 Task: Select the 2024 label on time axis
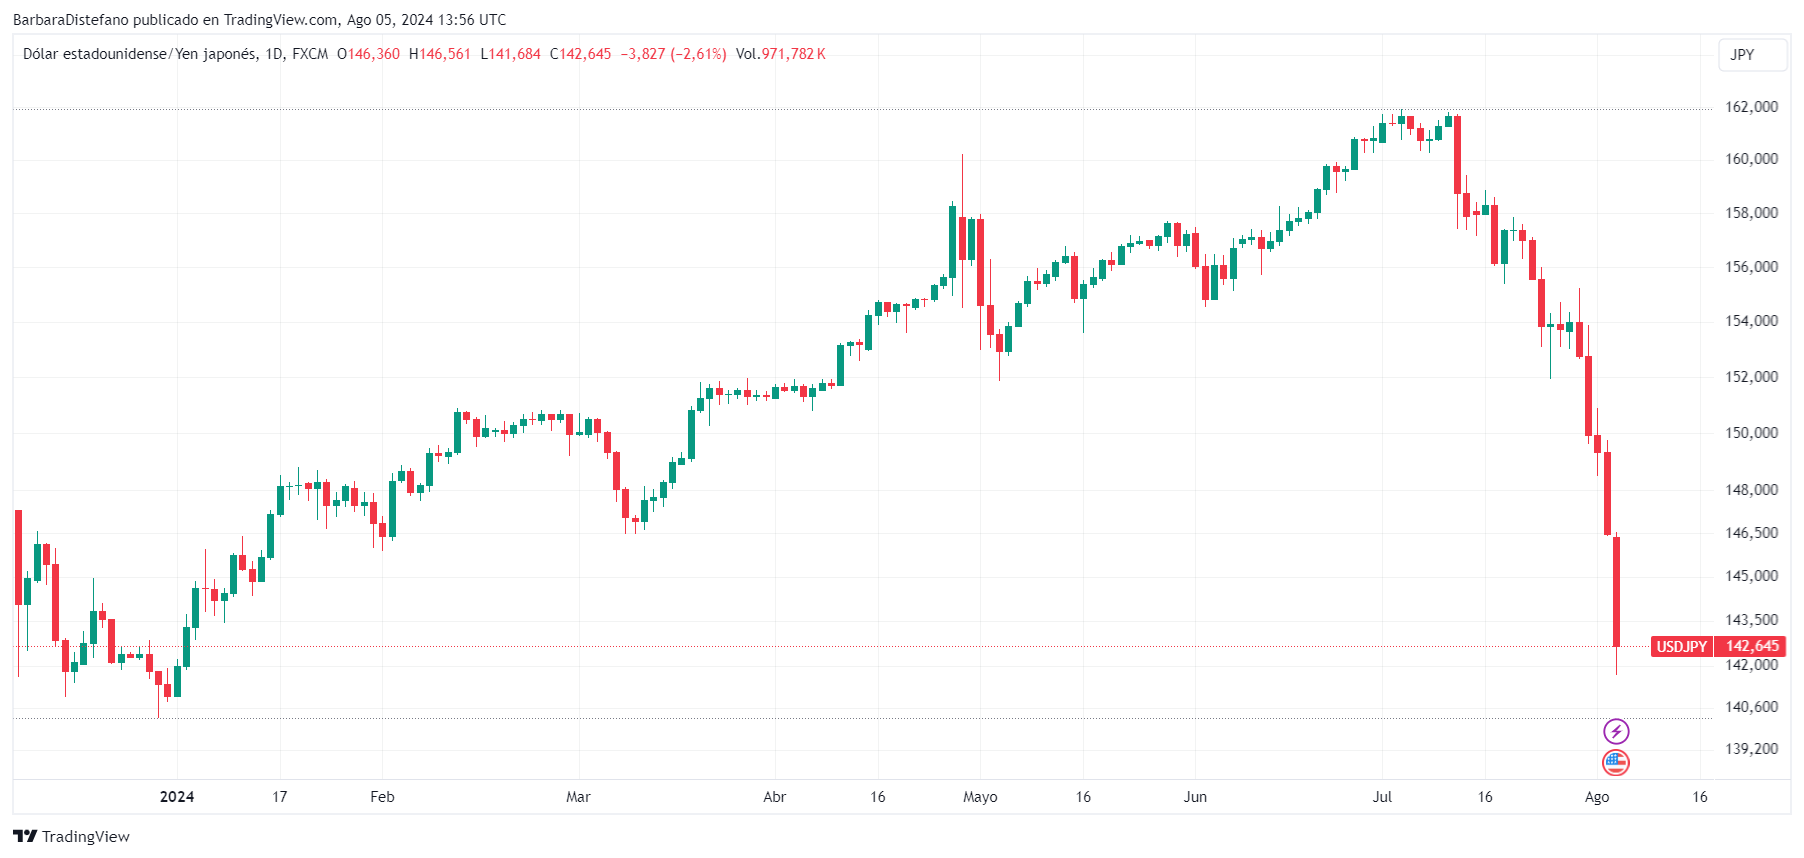(177, 797)
